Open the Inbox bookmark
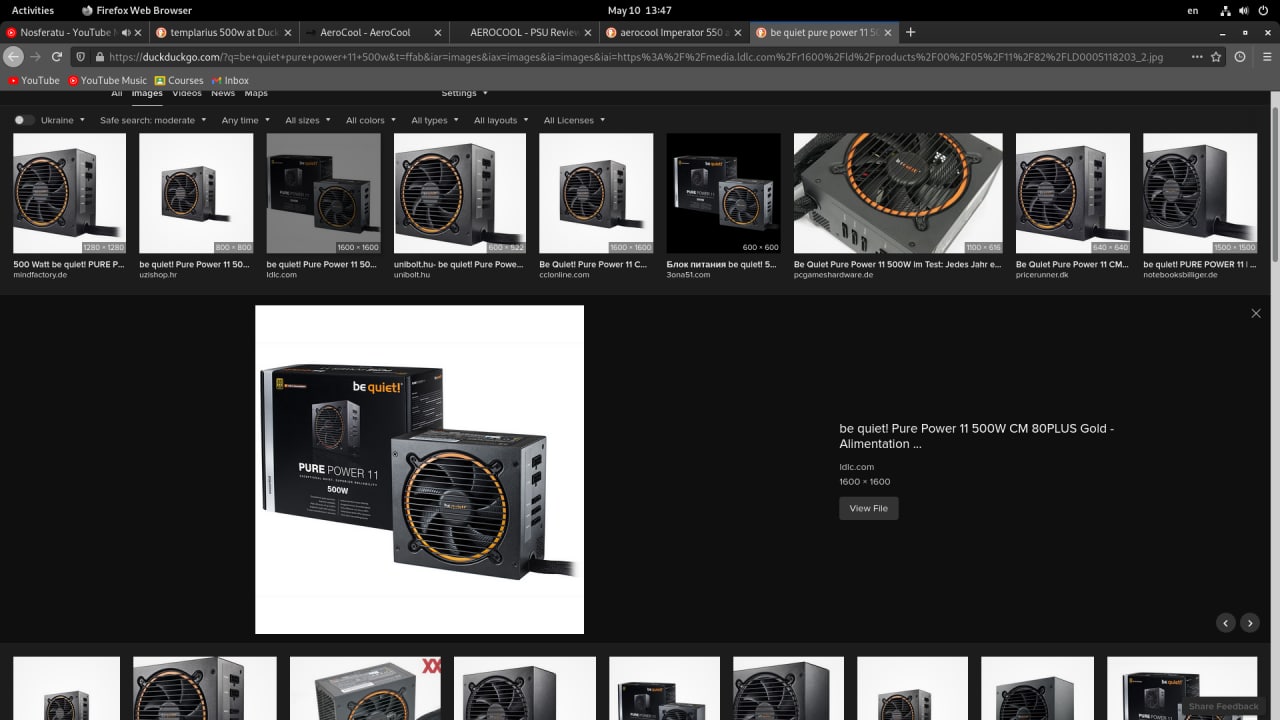Image resolution: width=1280 pixels, height=720 pixels. click(x=230, y=80)
